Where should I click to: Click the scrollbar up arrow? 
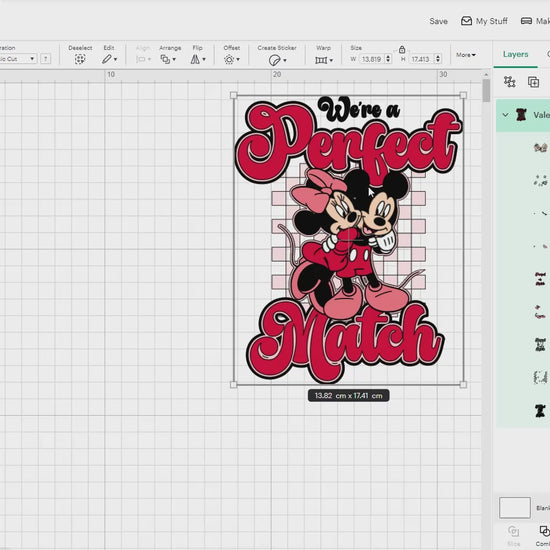point(486,74)
